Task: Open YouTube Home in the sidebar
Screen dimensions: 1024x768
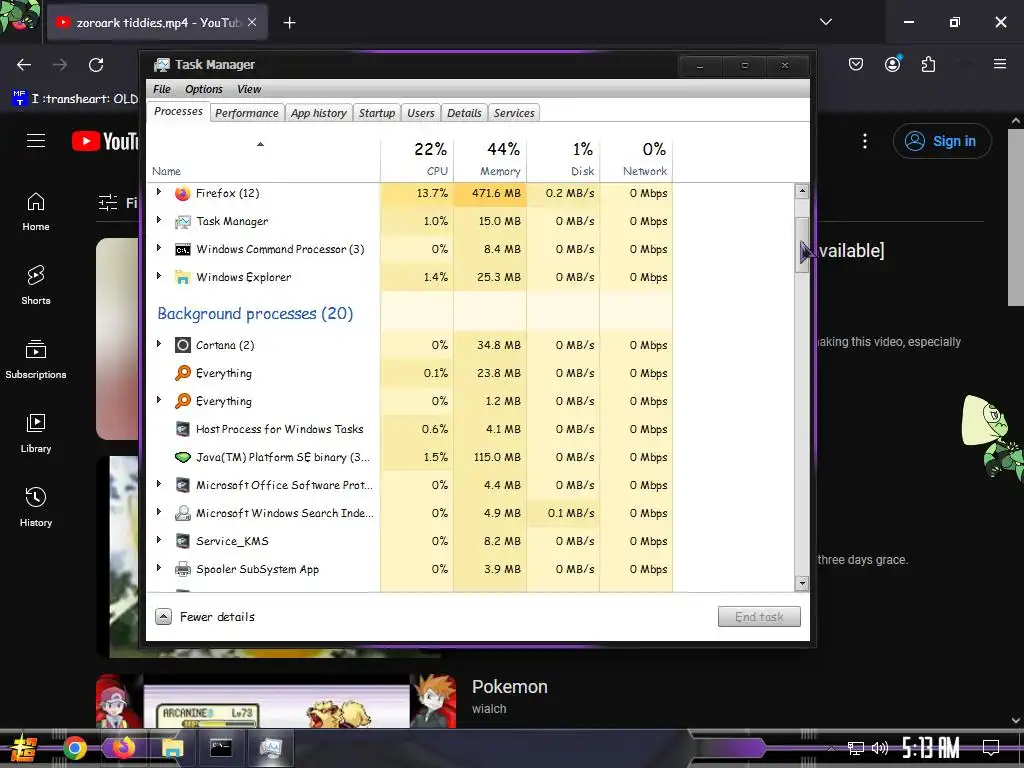Action: click(36, 212)
